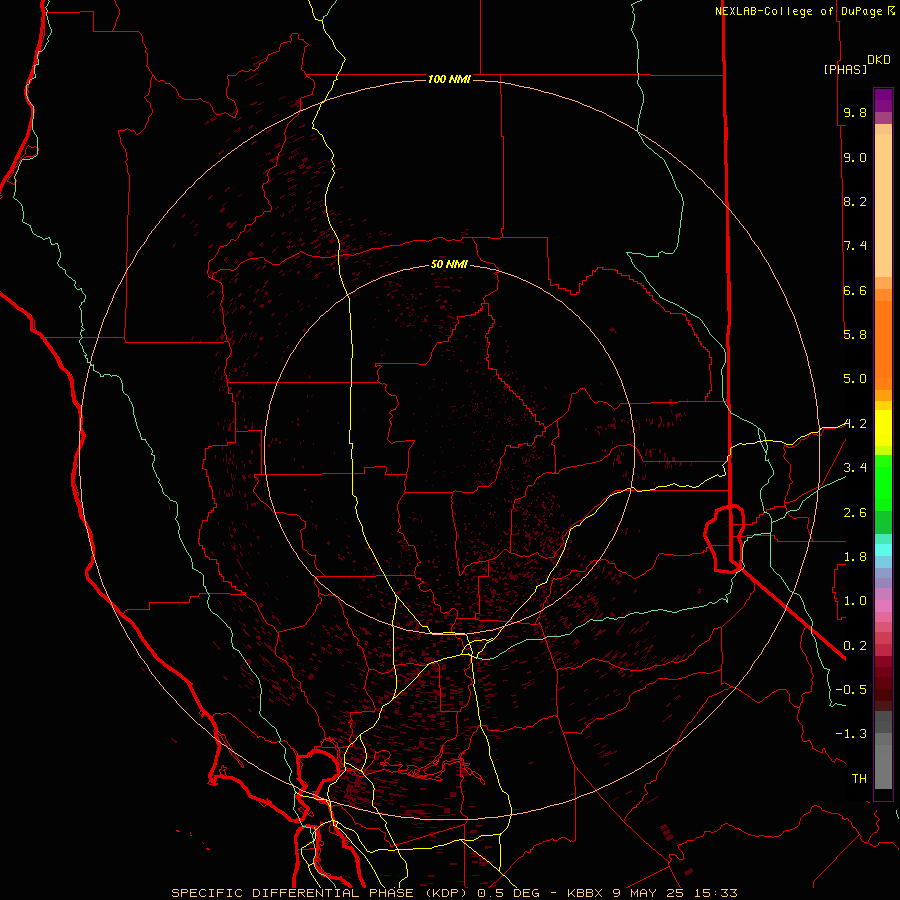Select the 5.8 value on color scale
Image resolution: width=900 pixels, height=900 pixels.
click(855, 335)
